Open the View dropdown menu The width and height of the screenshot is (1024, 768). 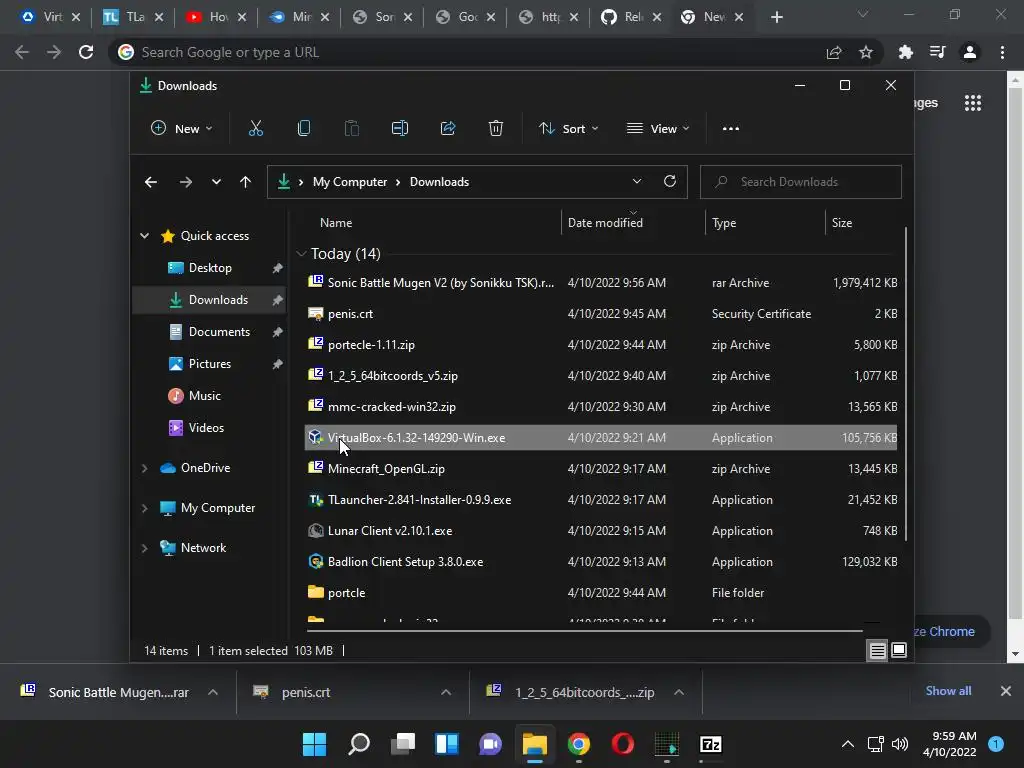tap(658, 129)
